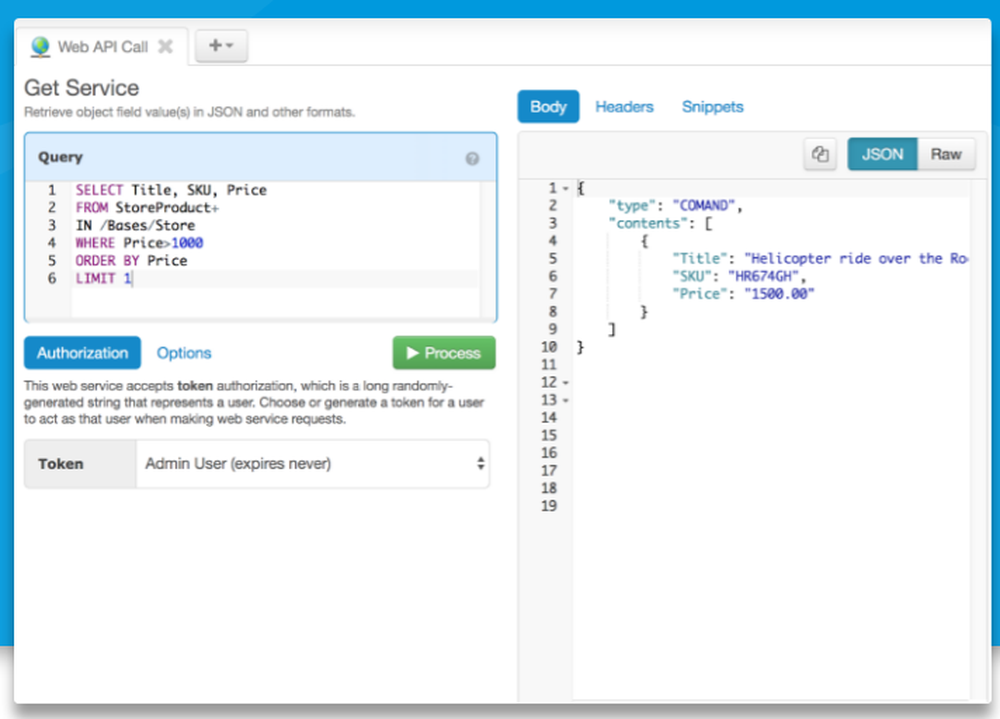
Task: Open the Token user dropdown
Action: click(313, 464)
